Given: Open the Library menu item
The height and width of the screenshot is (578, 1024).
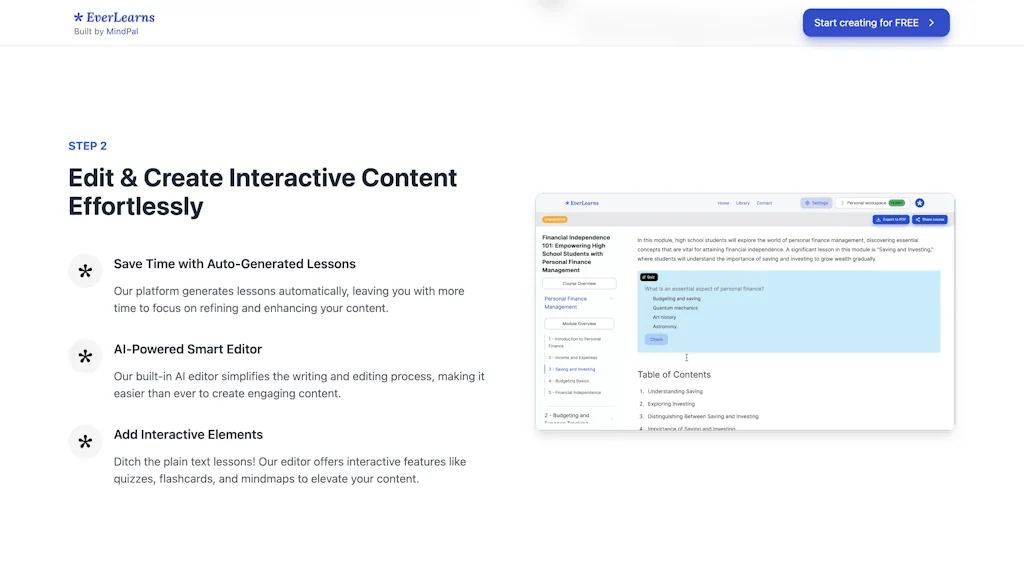Looking at the screenshot, I should (743, 203).
